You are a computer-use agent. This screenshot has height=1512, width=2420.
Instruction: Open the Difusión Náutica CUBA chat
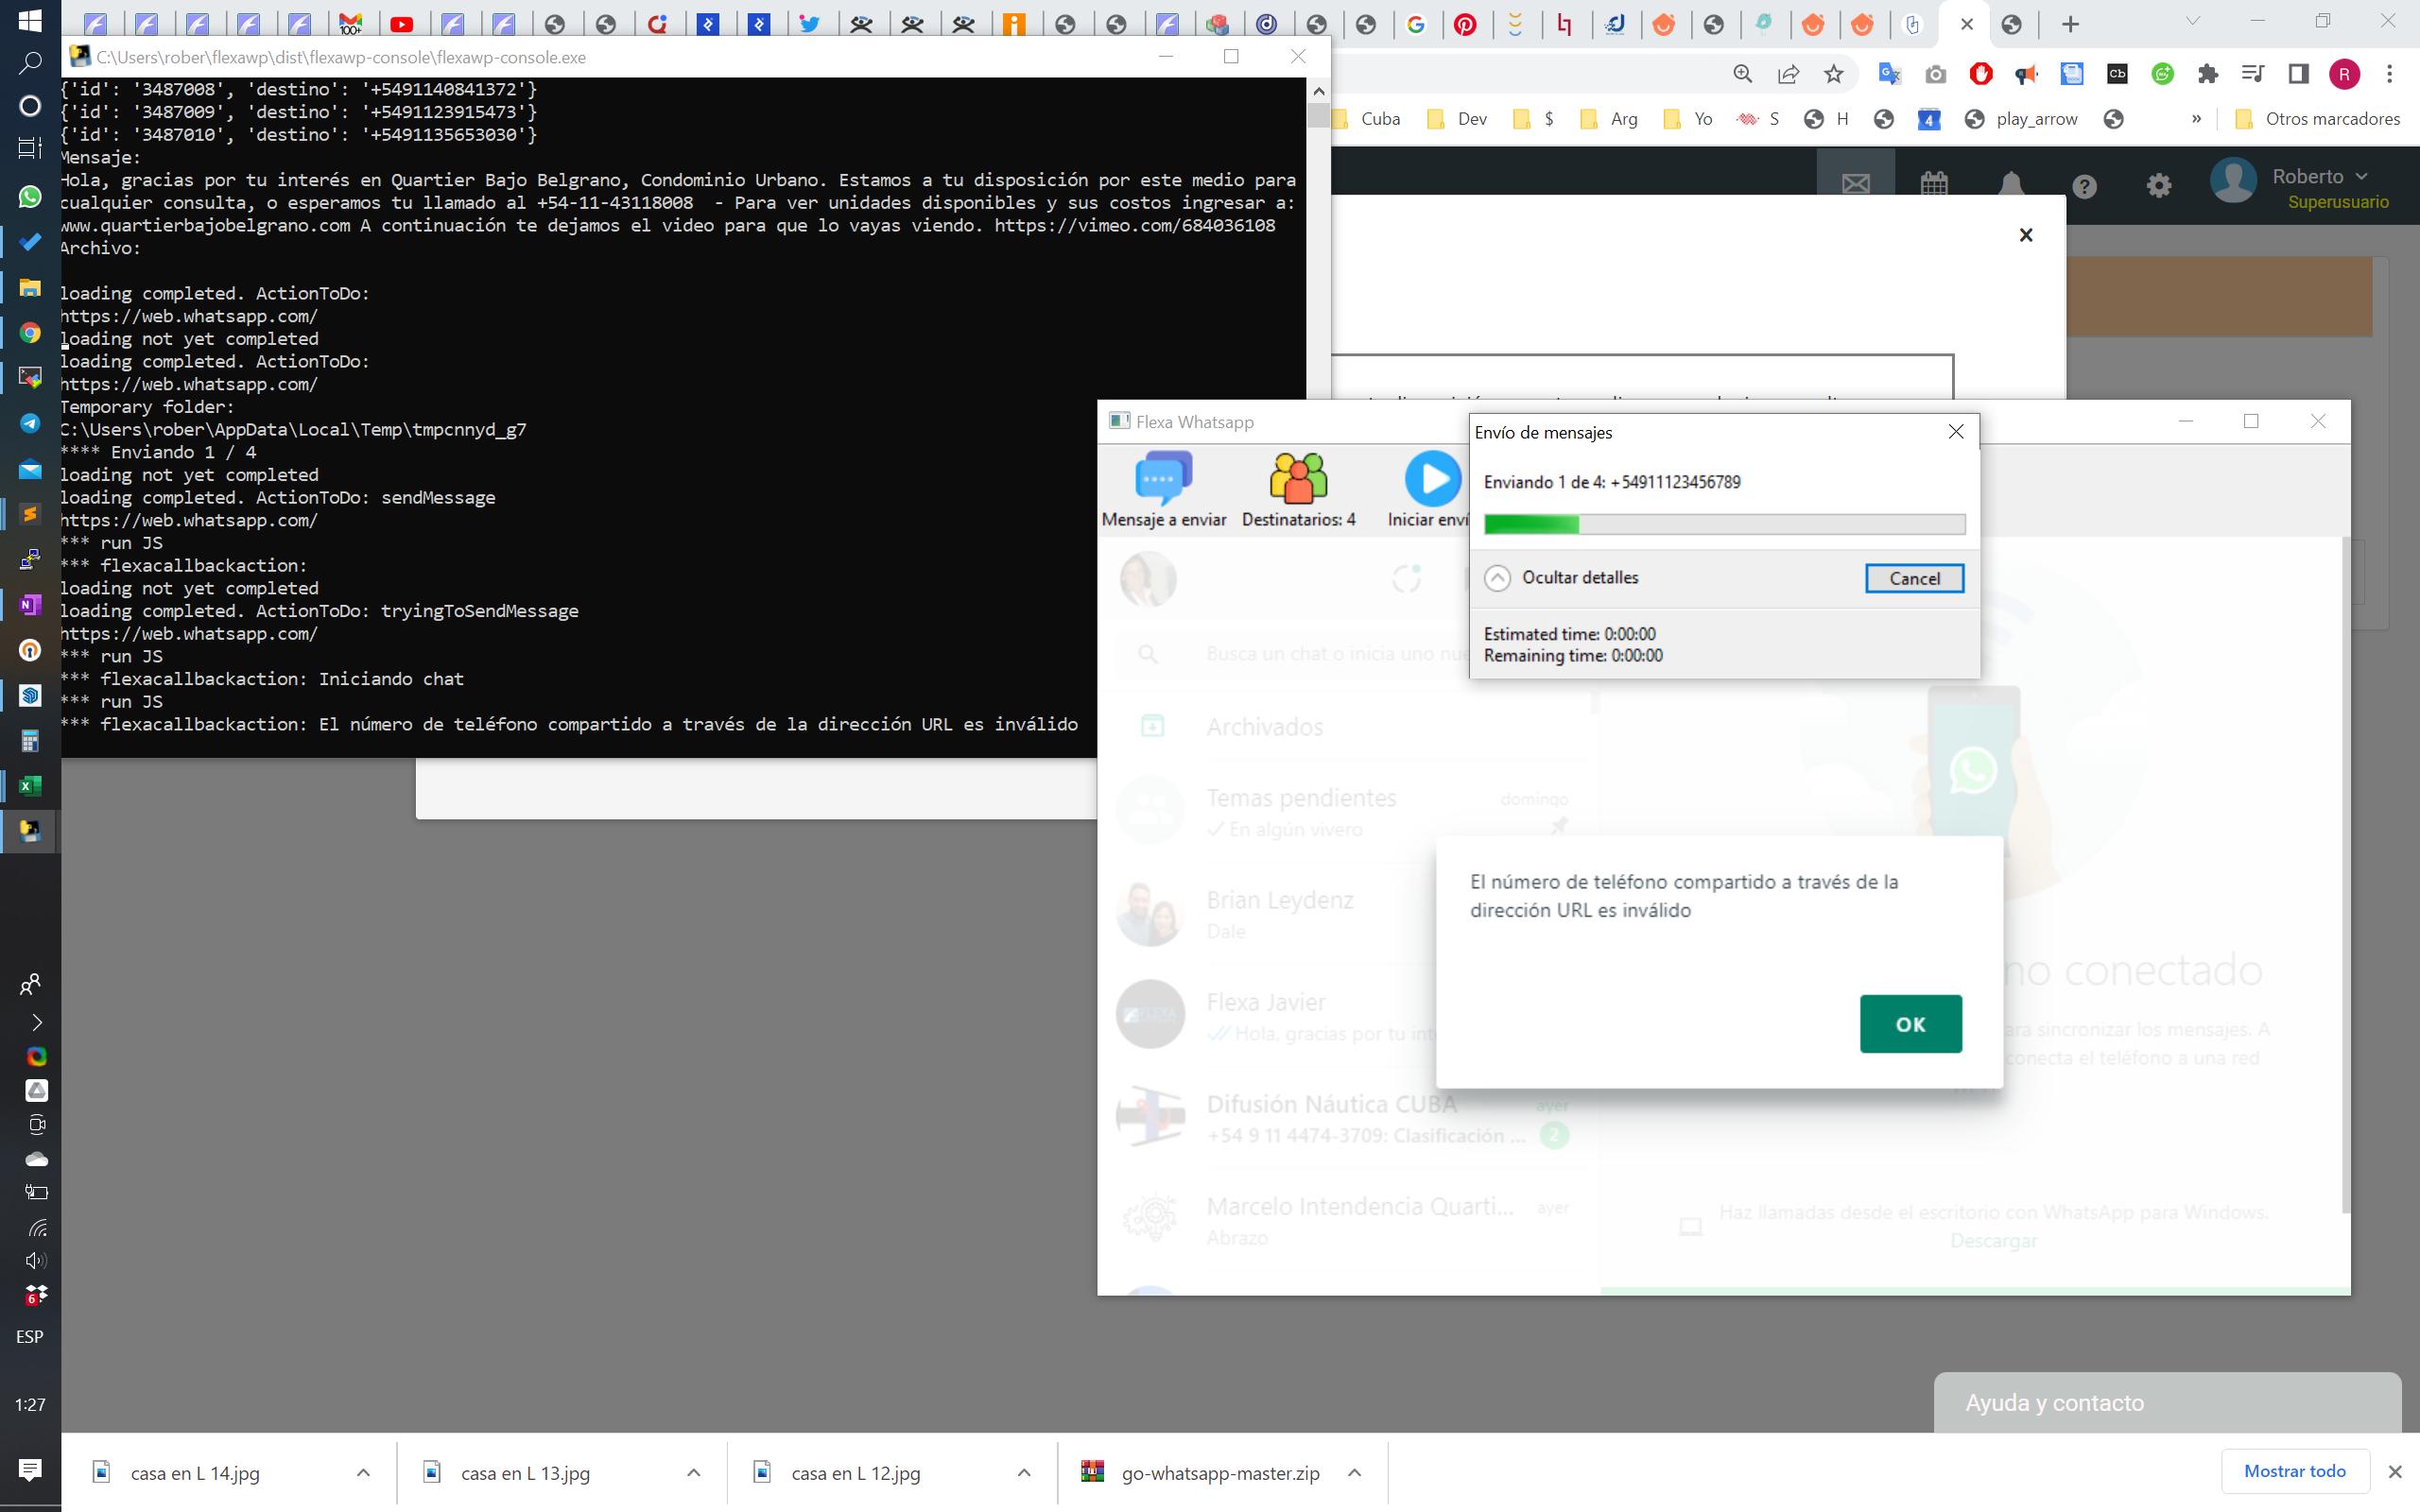[1343, 1118]
